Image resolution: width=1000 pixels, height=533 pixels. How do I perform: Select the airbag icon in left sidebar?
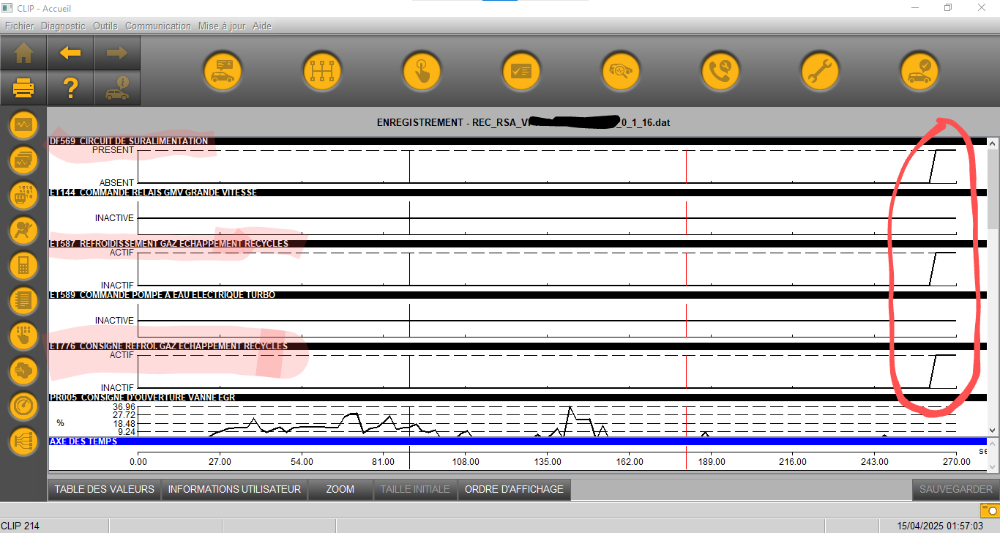click(24, 230)
